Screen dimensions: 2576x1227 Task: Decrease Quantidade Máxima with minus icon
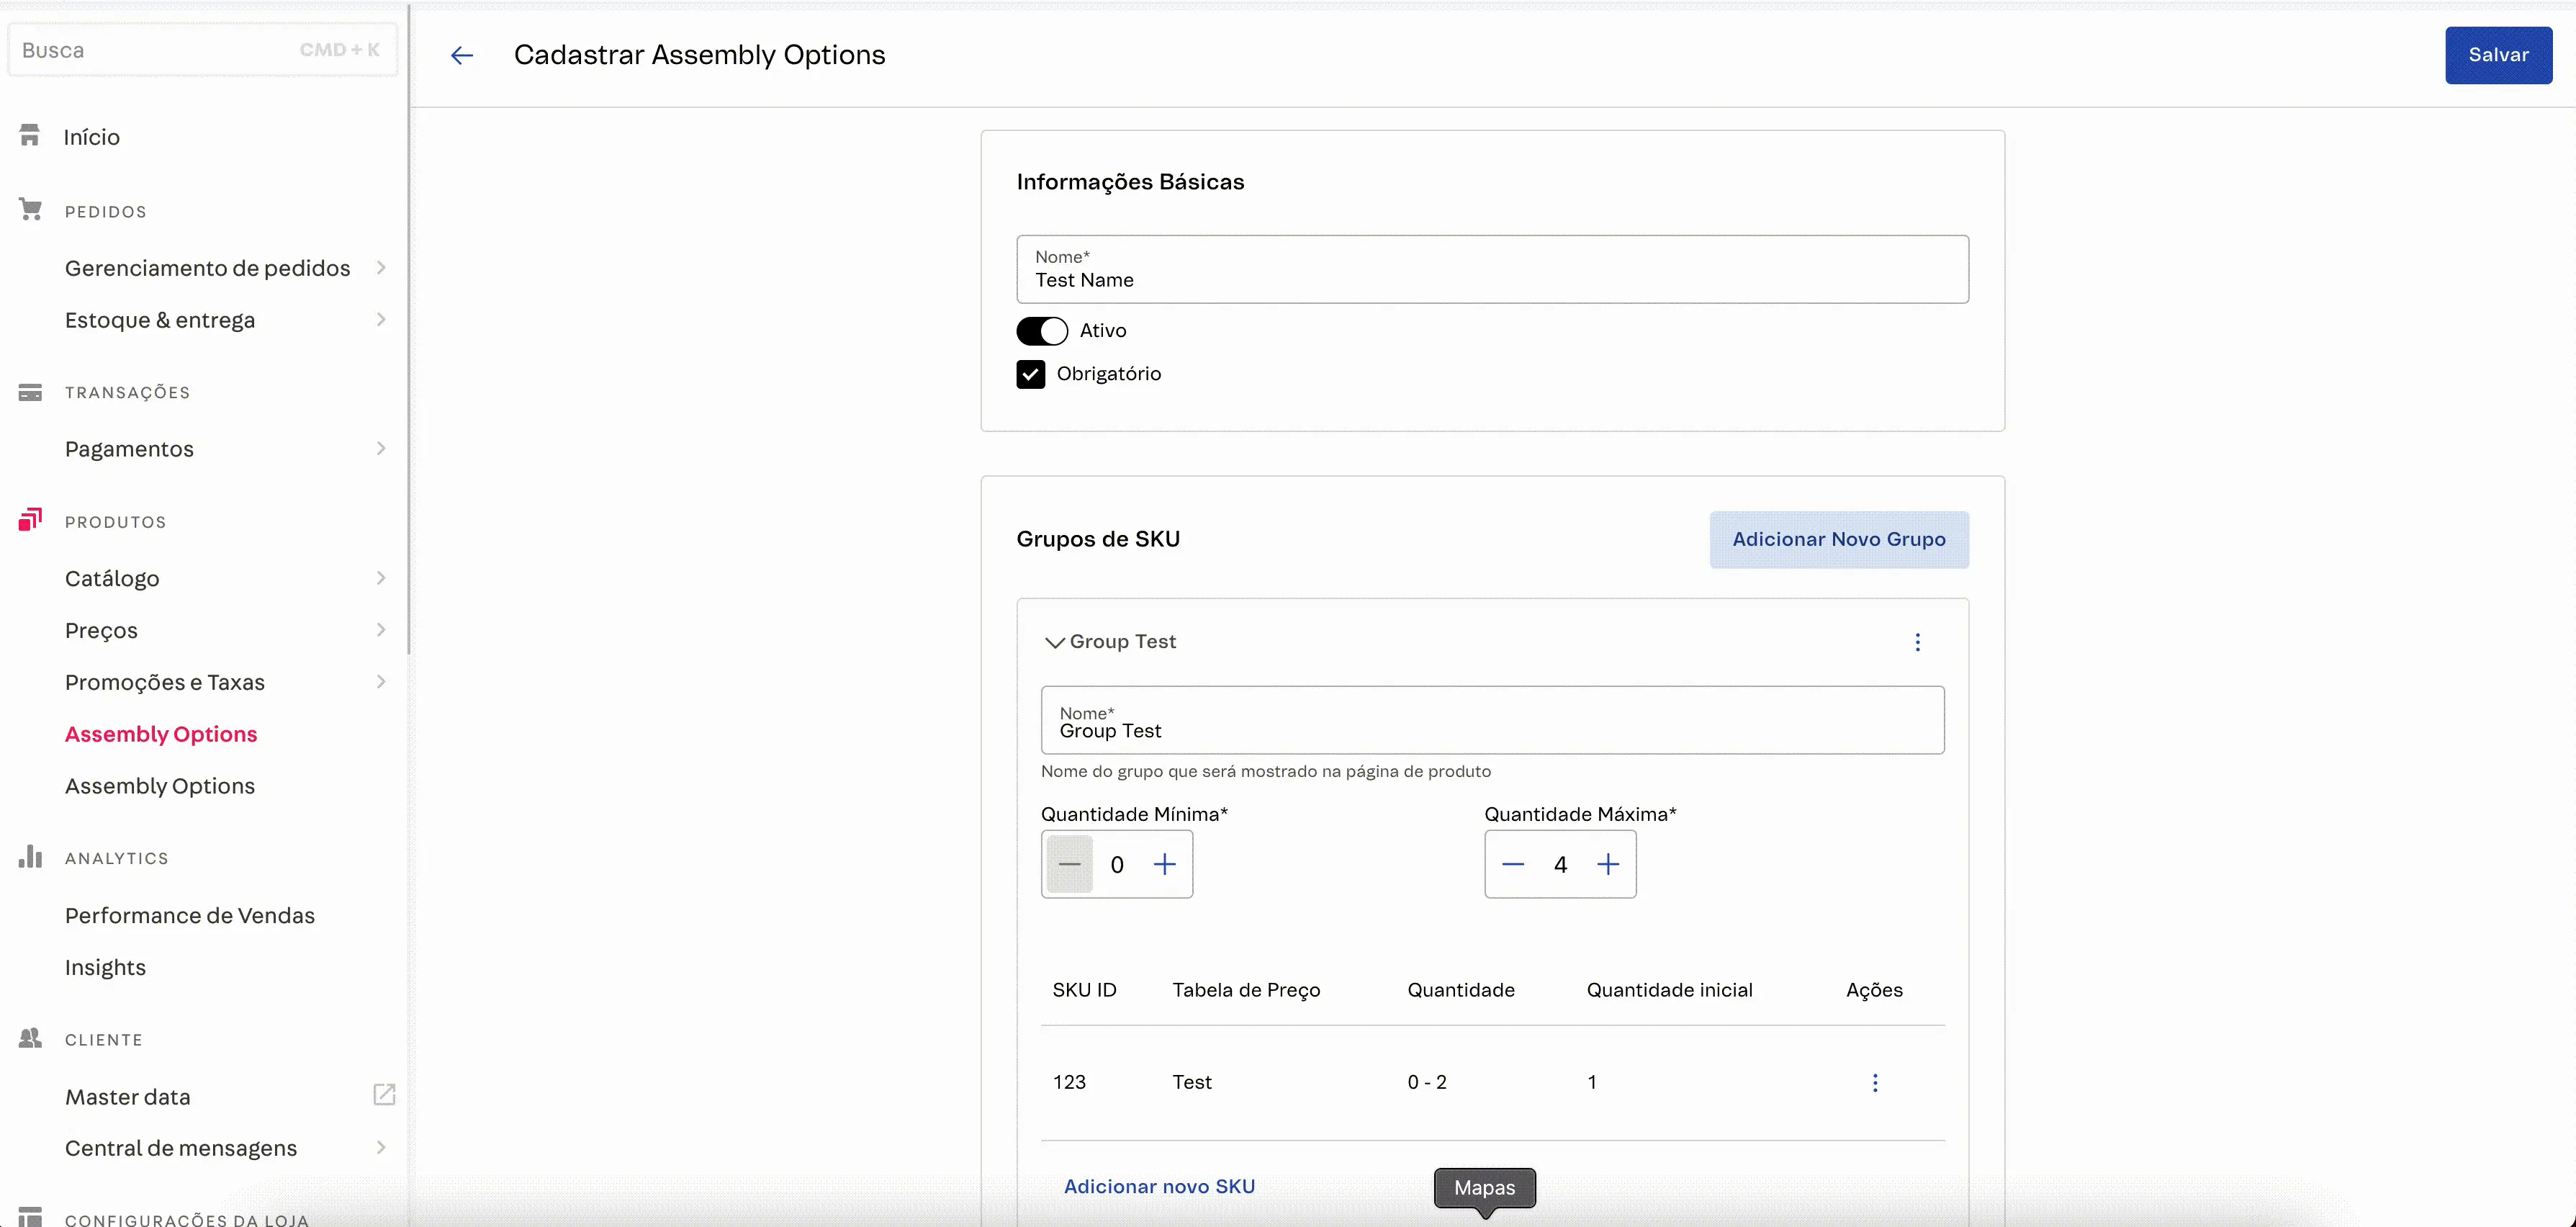pyautogui.click(x=1513, y=864)
